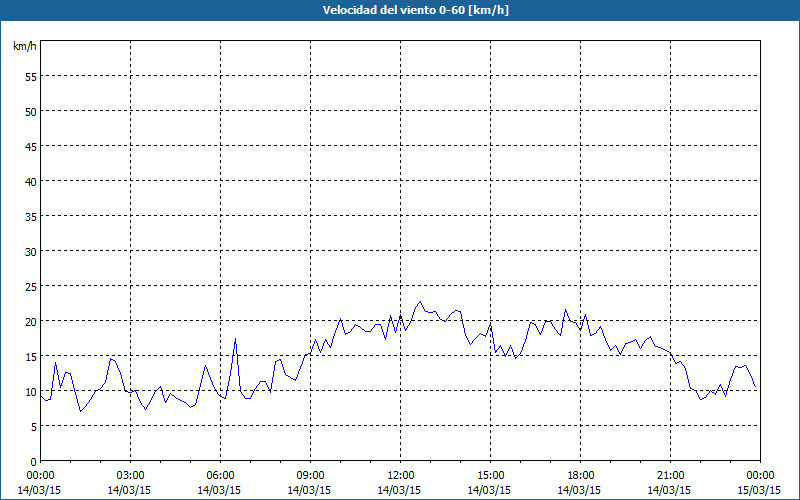800x500 pixels.
Task: Click the 06:00 time axis label
Action: (220, 476)
